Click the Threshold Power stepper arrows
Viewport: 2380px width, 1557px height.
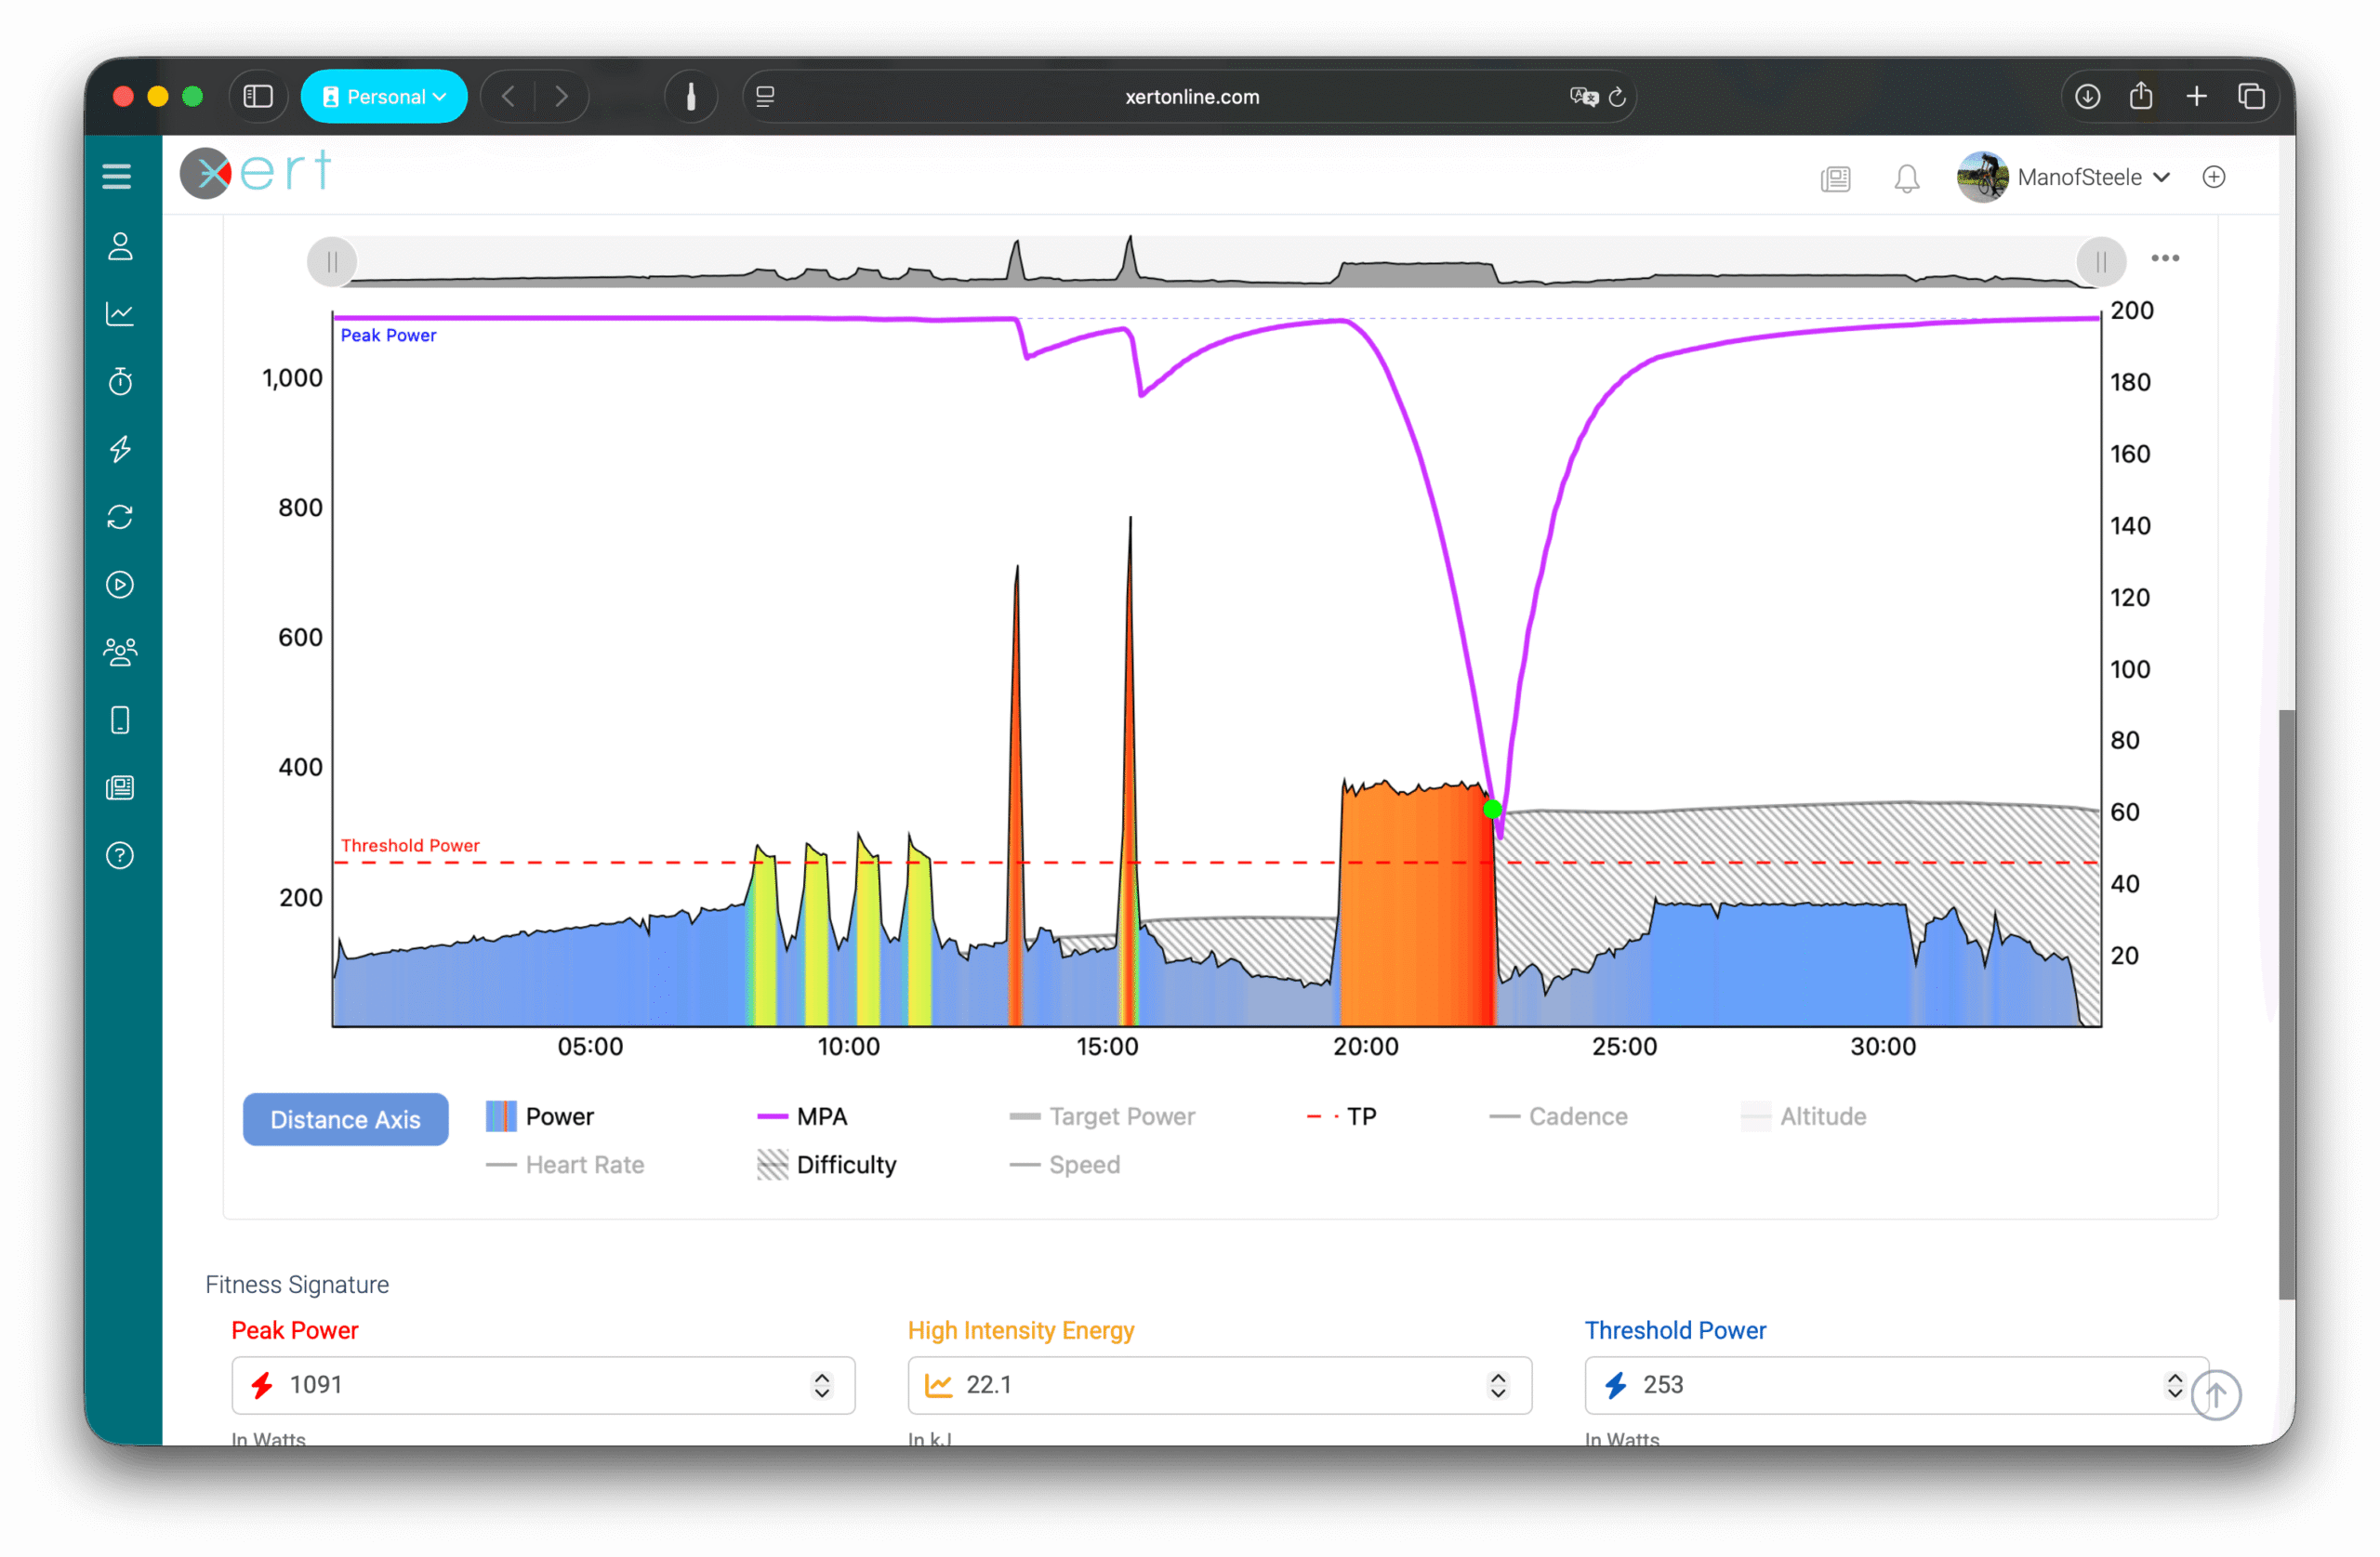click(x=2175, y=1385)
